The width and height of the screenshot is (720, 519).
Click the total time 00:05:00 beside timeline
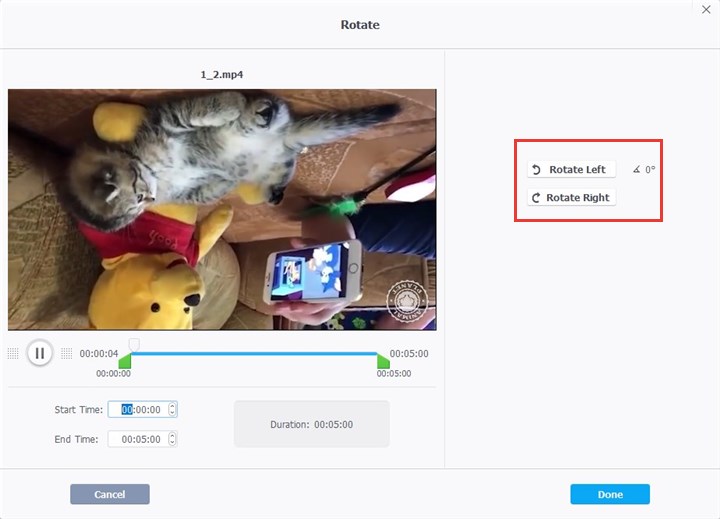(x=409, y=354)
